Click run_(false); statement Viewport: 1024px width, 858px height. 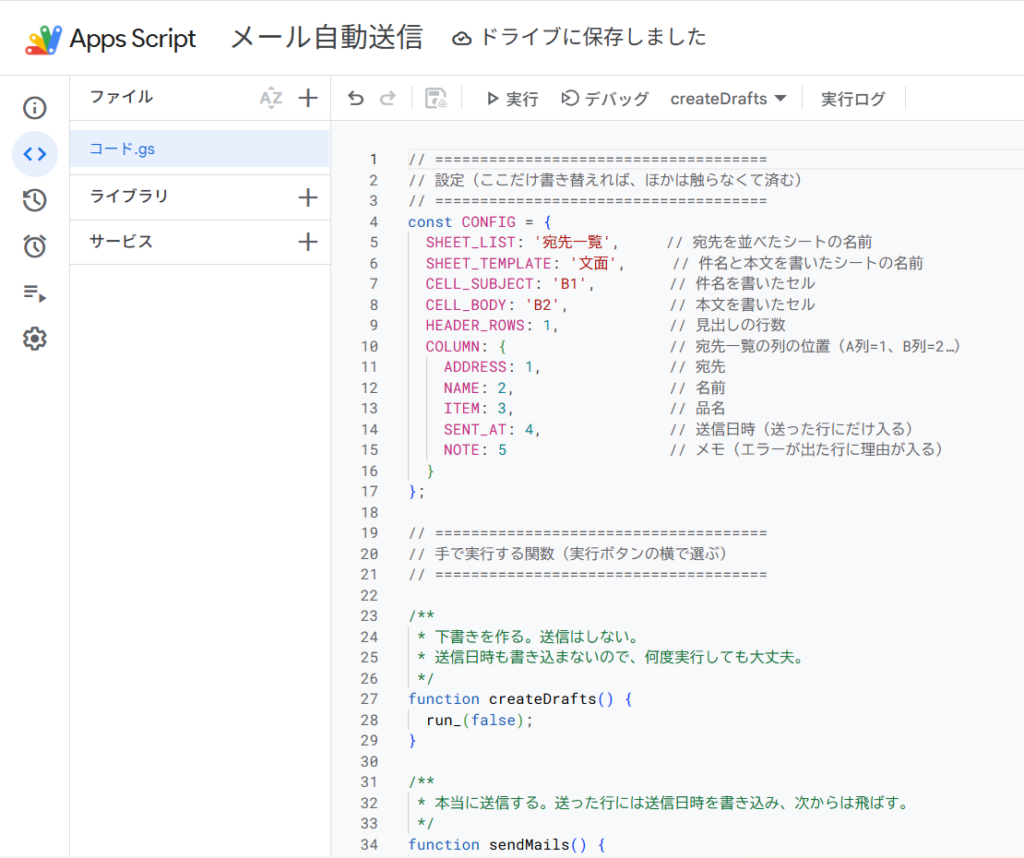[479, 720]
